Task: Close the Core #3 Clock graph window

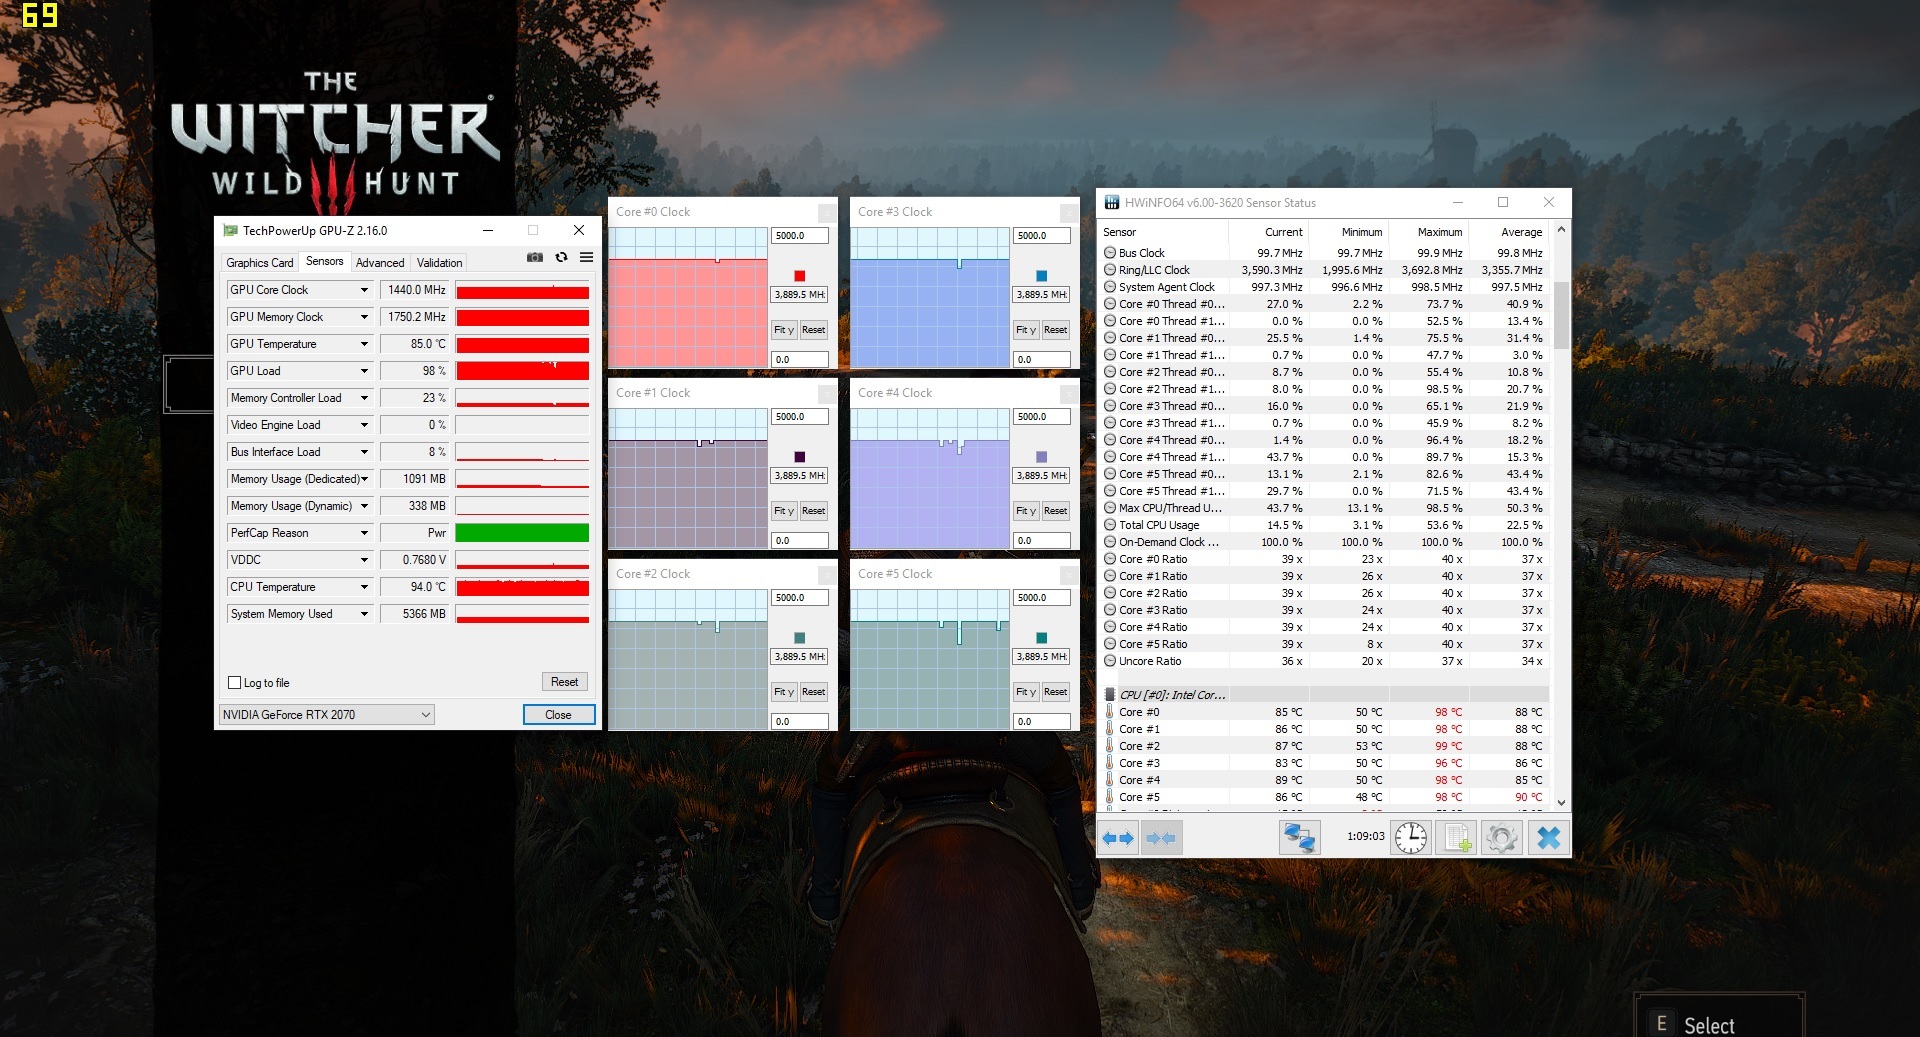Action: pos(1069,212)
